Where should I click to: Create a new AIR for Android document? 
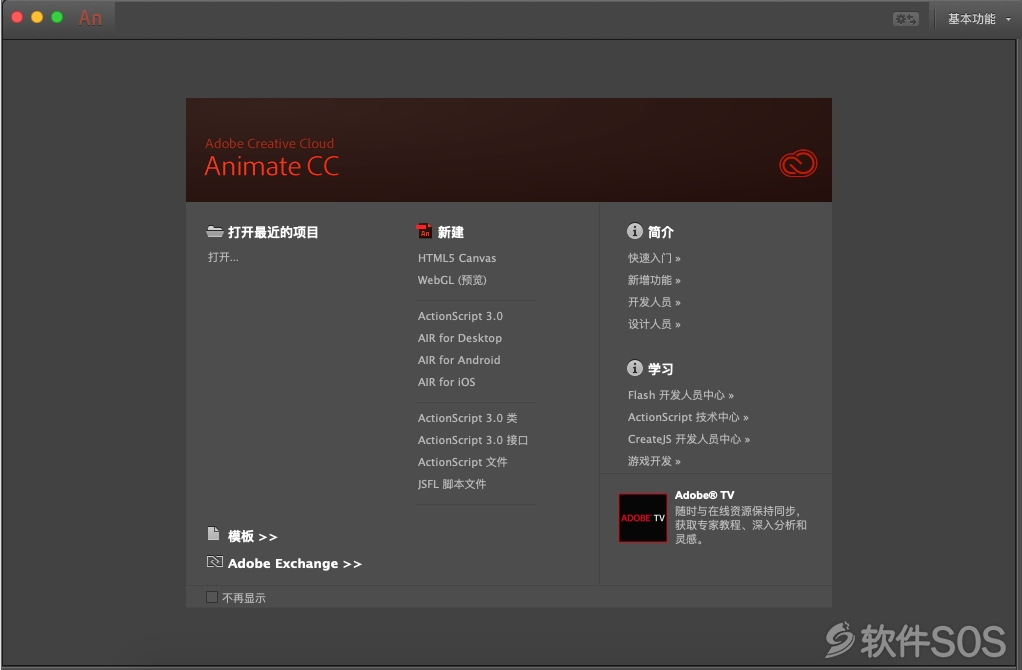[459, 360]
